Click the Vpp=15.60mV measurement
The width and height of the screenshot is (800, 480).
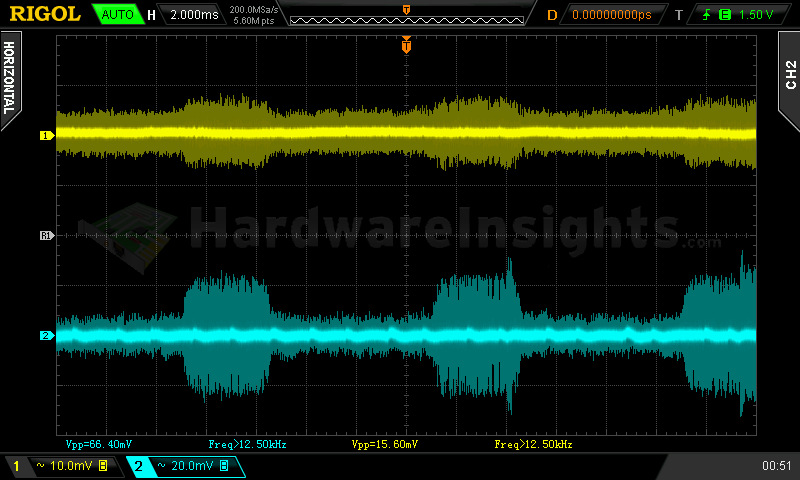point(385,444)
